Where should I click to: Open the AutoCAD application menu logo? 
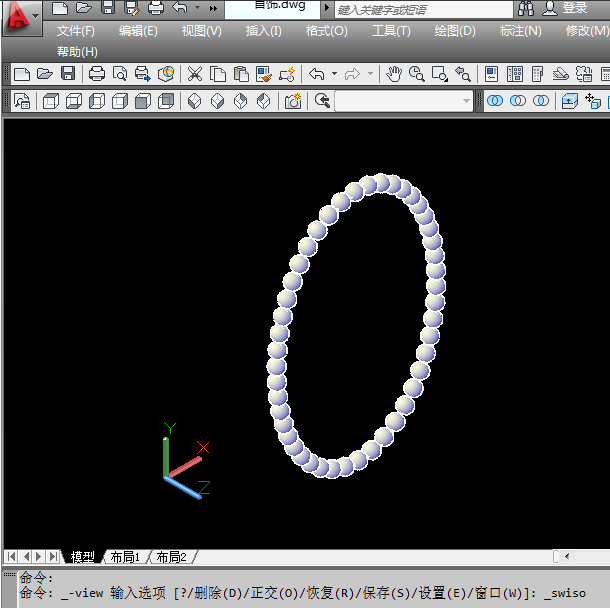(x=19, y=17)
